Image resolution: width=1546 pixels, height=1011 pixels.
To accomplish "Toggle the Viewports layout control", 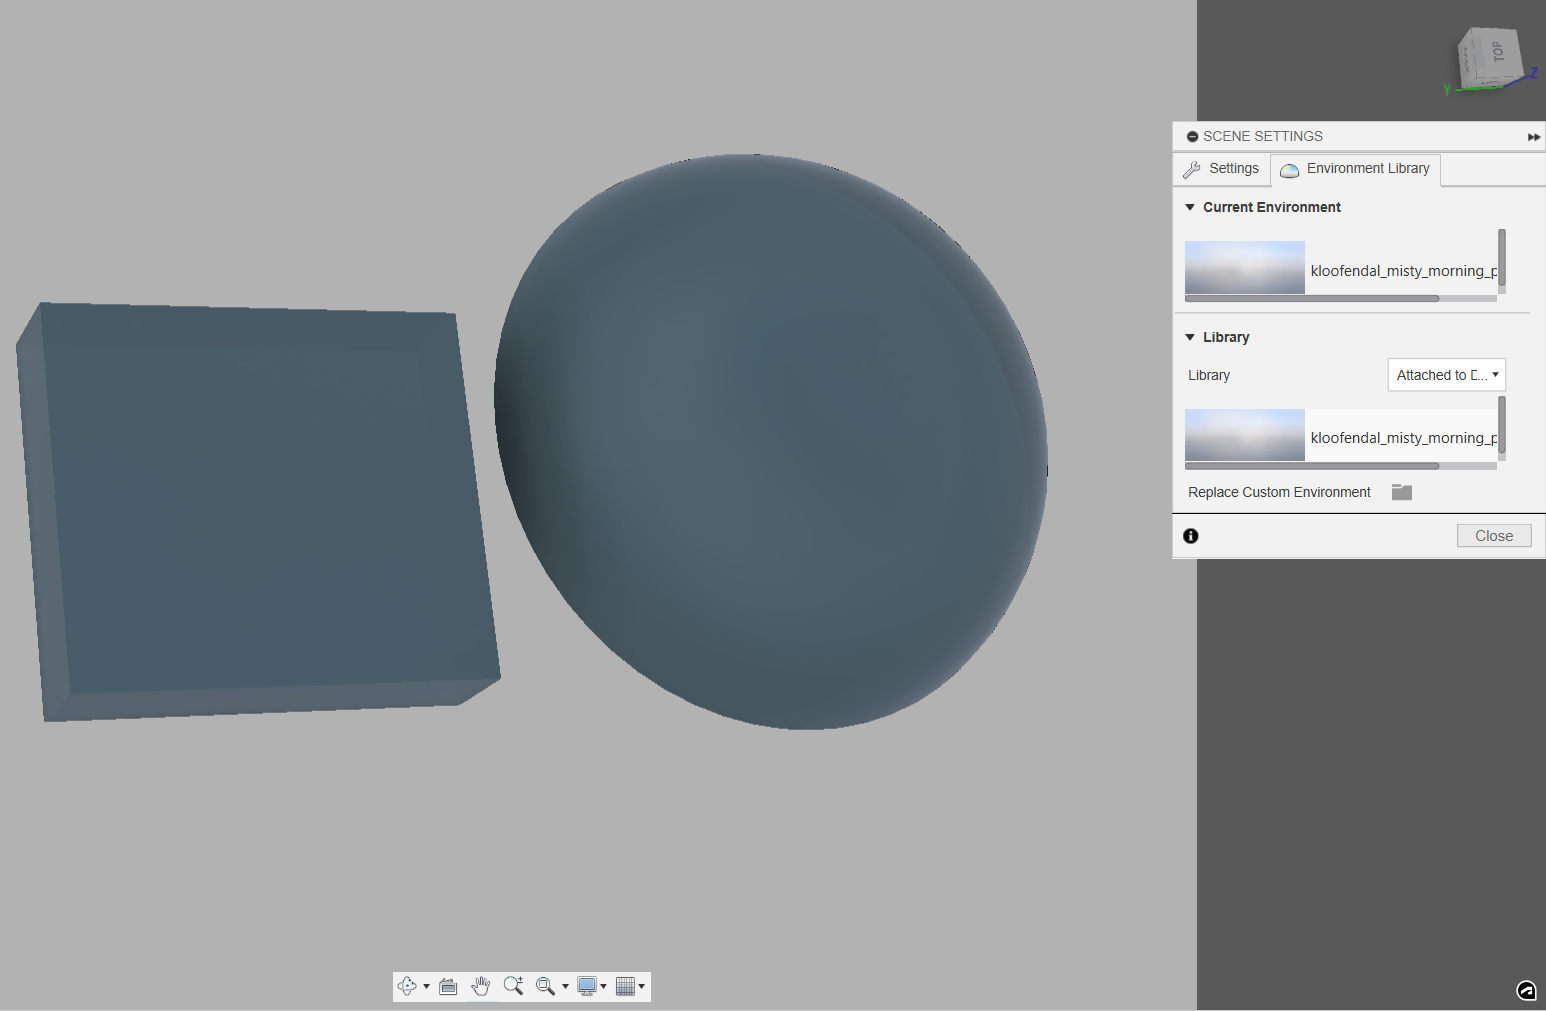I will pyautogui.click(x=626, y=986).
